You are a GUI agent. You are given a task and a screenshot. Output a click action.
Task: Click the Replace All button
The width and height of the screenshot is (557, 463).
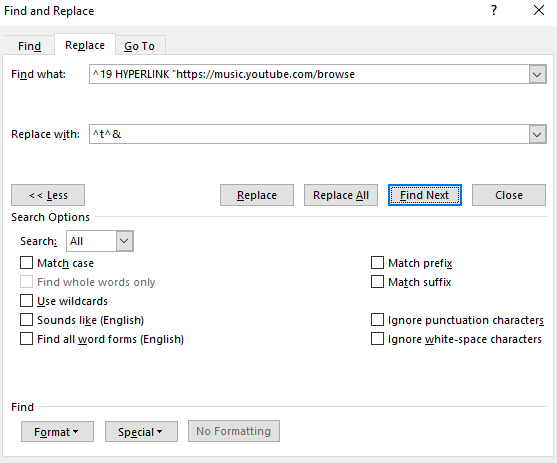click(x=341, y=195)
